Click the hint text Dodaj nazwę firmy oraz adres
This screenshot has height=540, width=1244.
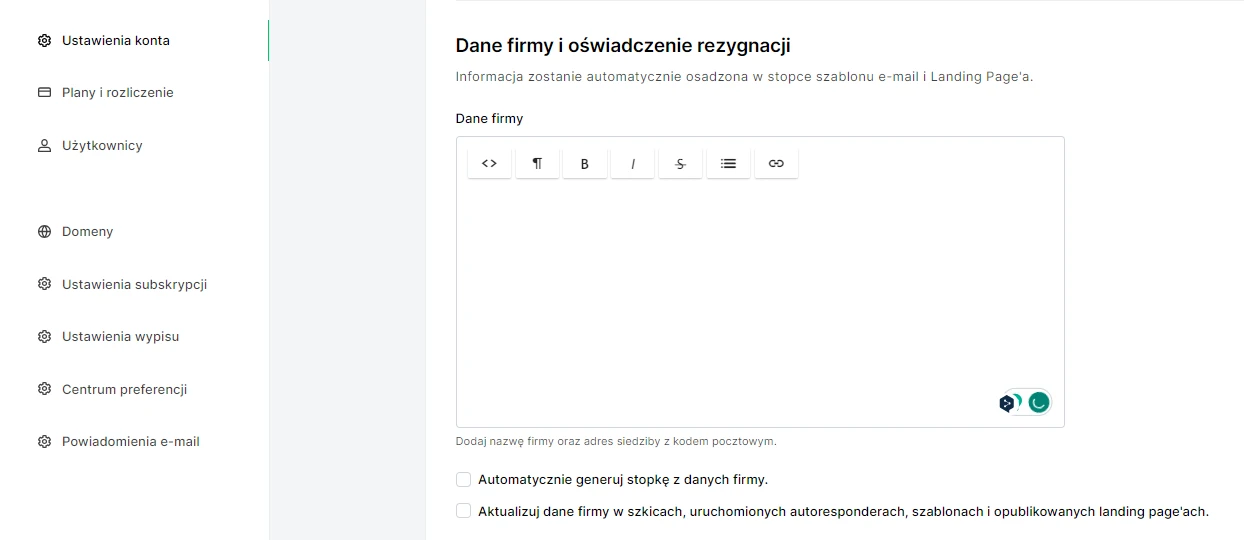[x=616, y=441]
